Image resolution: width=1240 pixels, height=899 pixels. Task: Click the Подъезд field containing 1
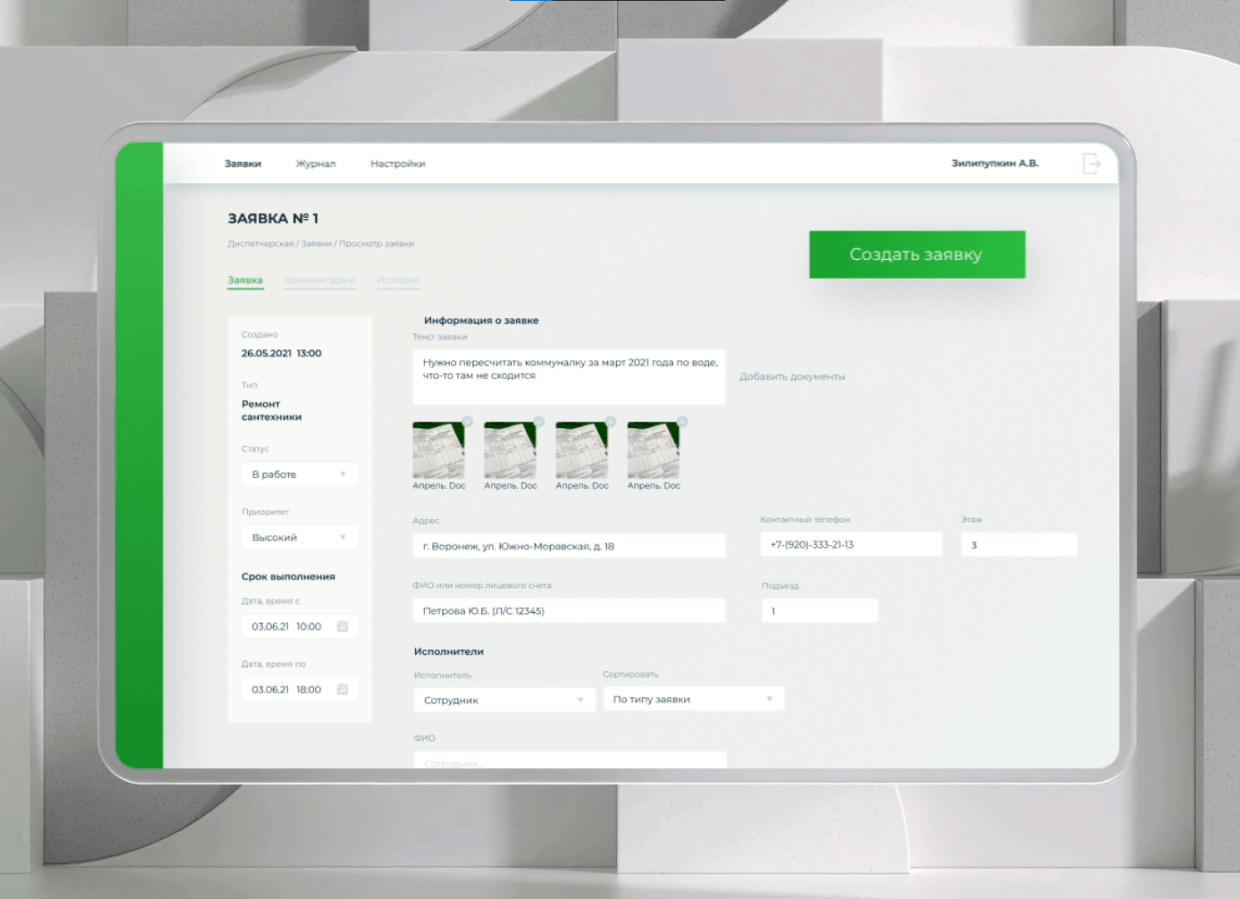(x=819, y=610)
